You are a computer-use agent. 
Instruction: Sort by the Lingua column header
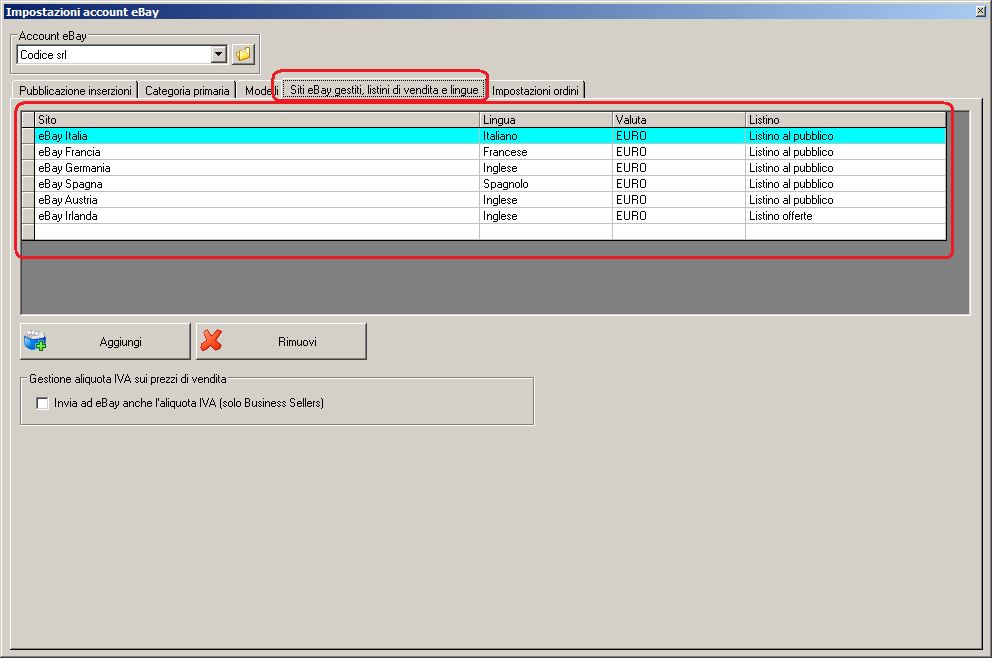(546, 120)
